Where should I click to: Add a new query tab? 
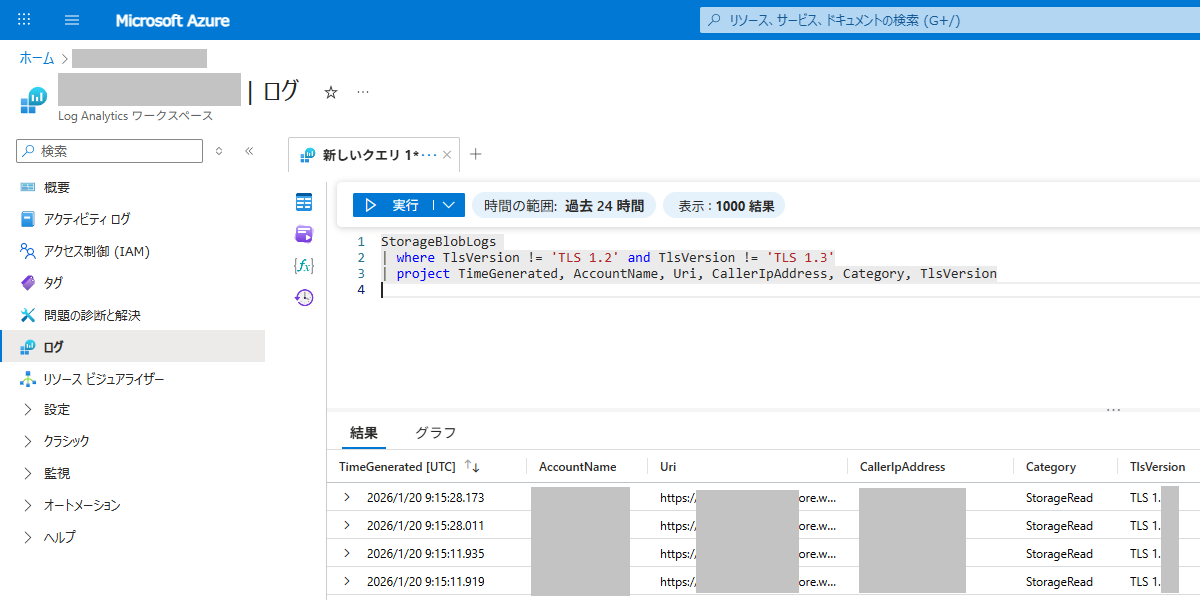pos(476,154)
